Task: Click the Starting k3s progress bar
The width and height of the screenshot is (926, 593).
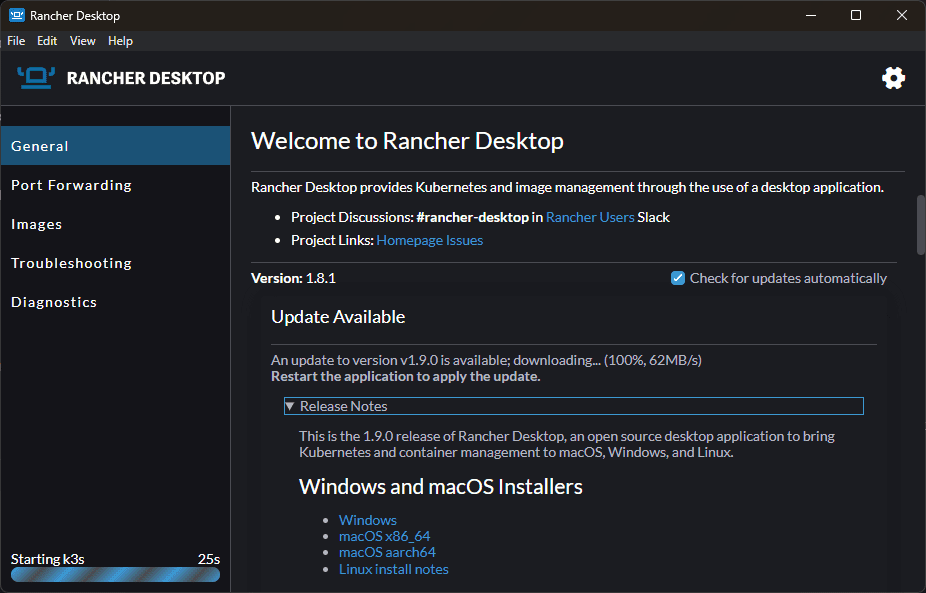Action: (x=114, y=574)
